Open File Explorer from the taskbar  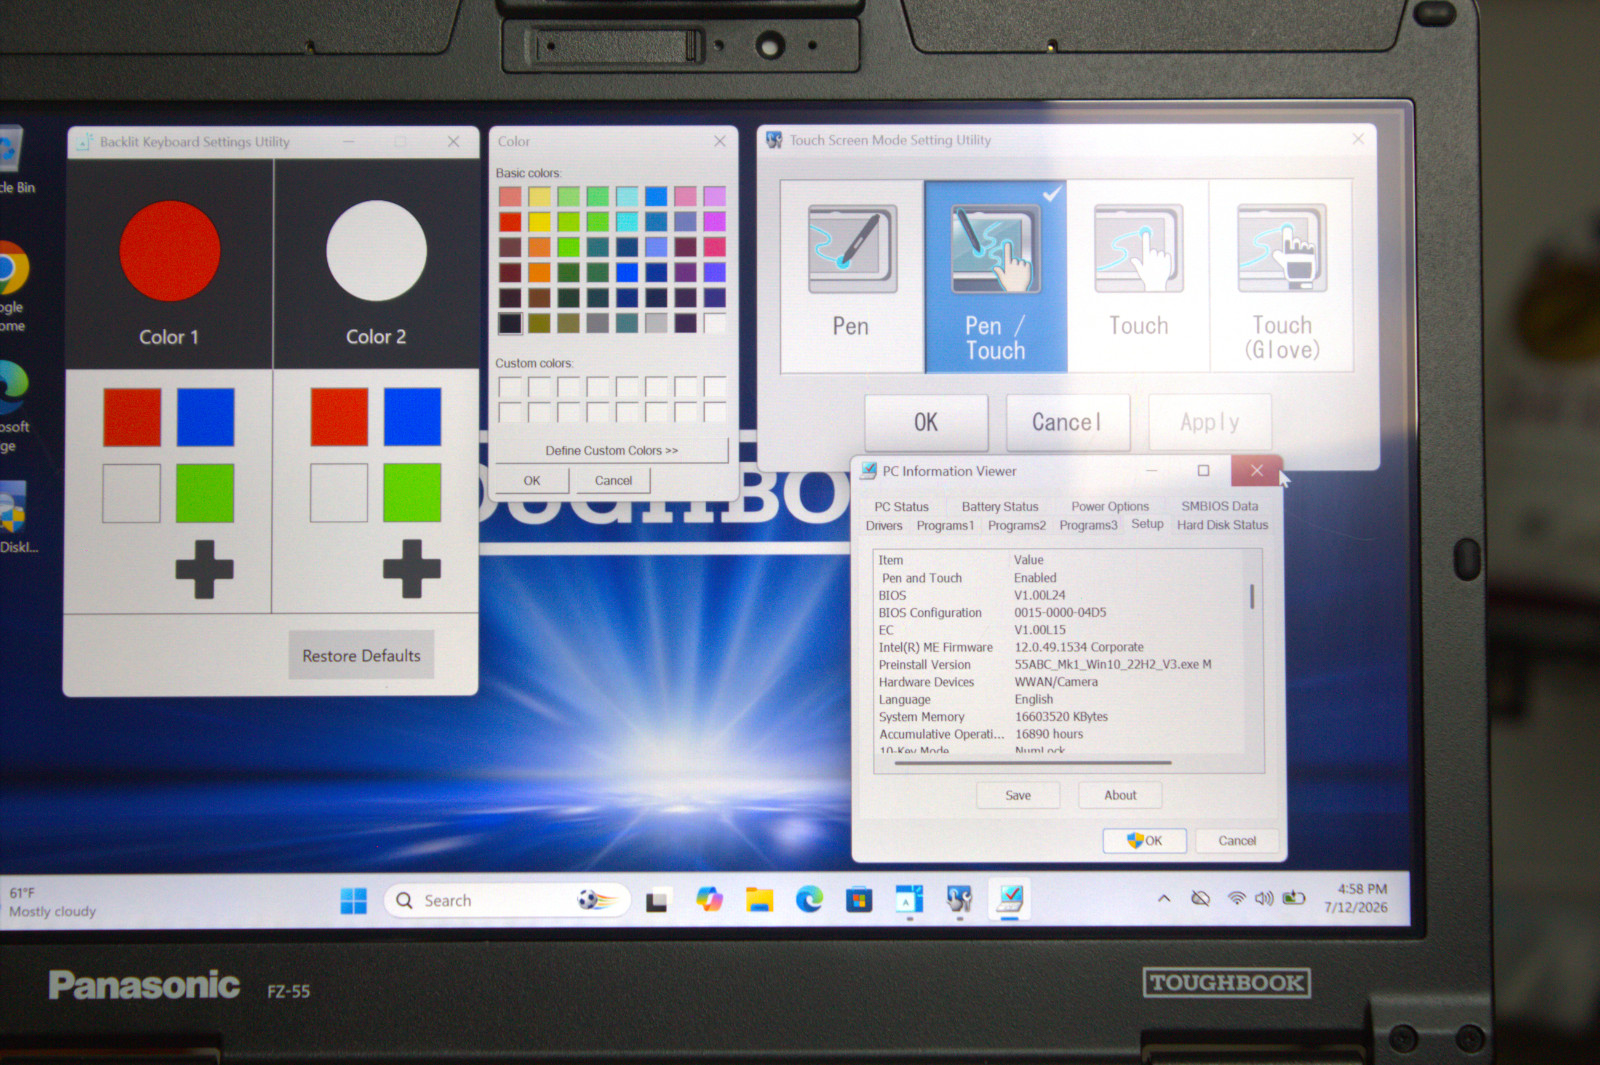pos(760,900)
